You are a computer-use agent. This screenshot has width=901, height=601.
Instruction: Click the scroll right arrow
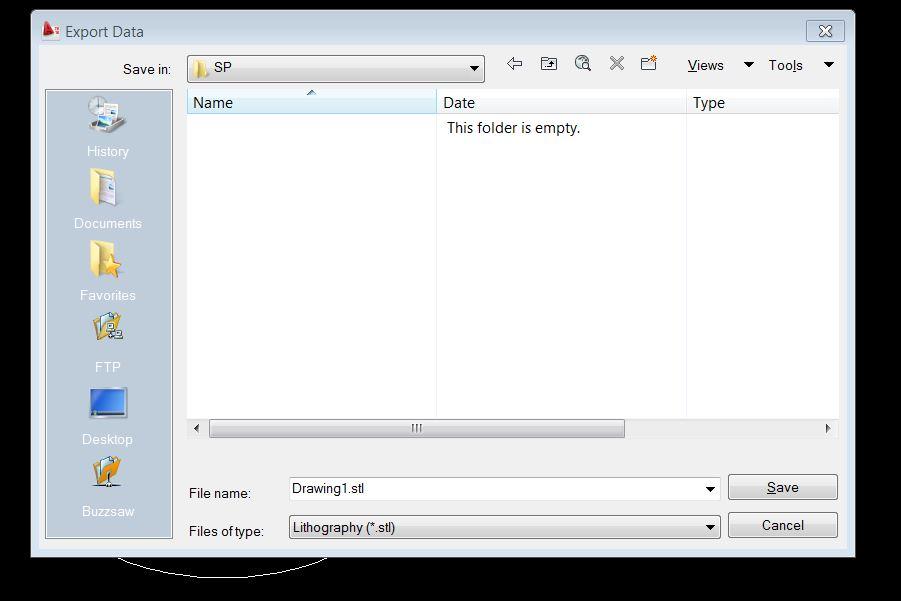click(x=827, y=428)
